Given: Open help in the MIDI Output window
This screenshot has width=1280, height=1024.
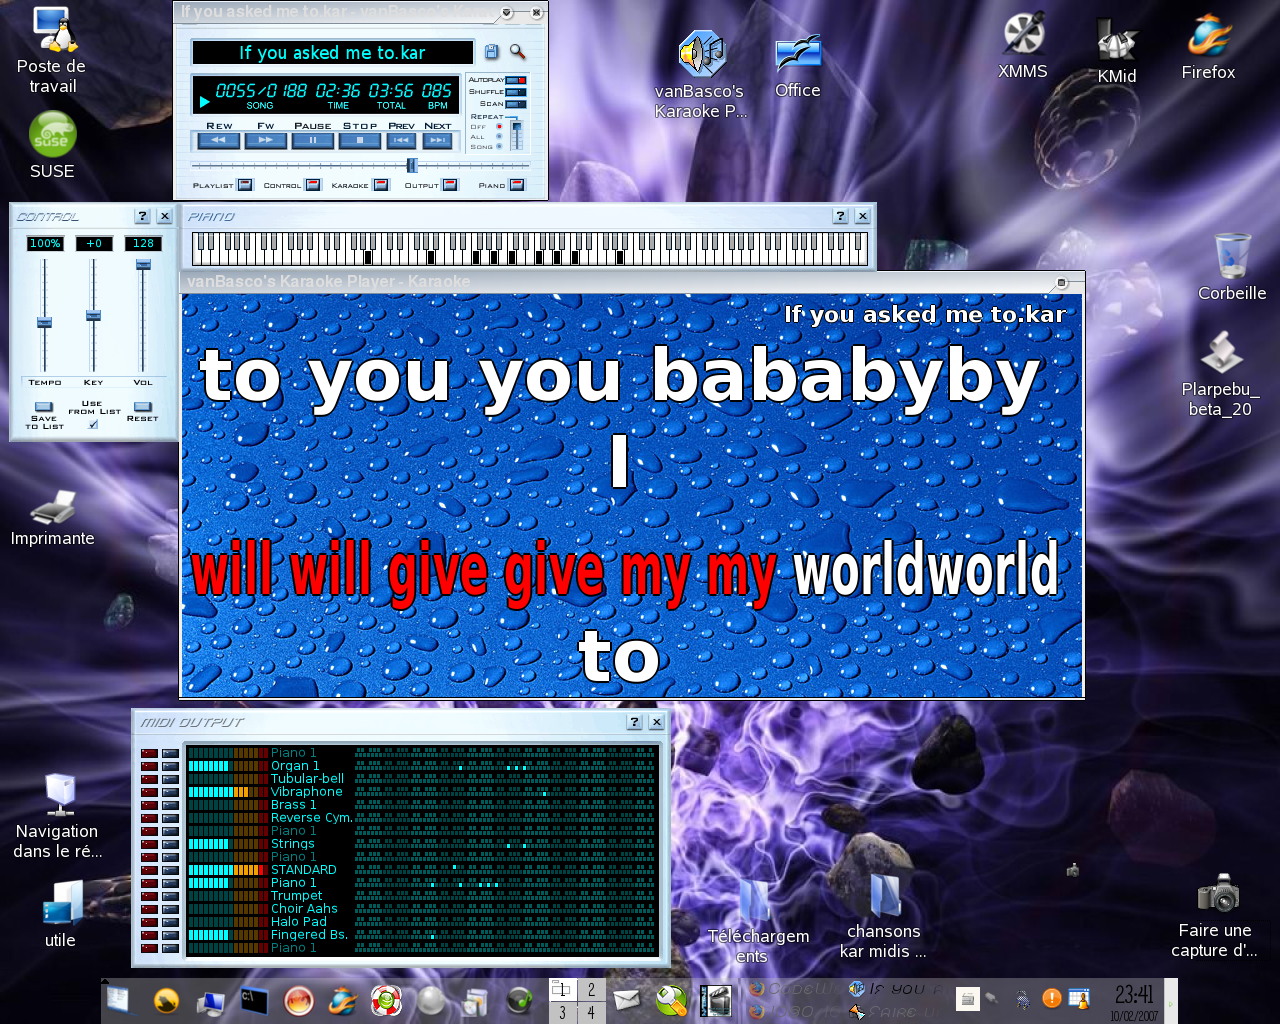Looking at the screenshot, I should coord(634,721).
